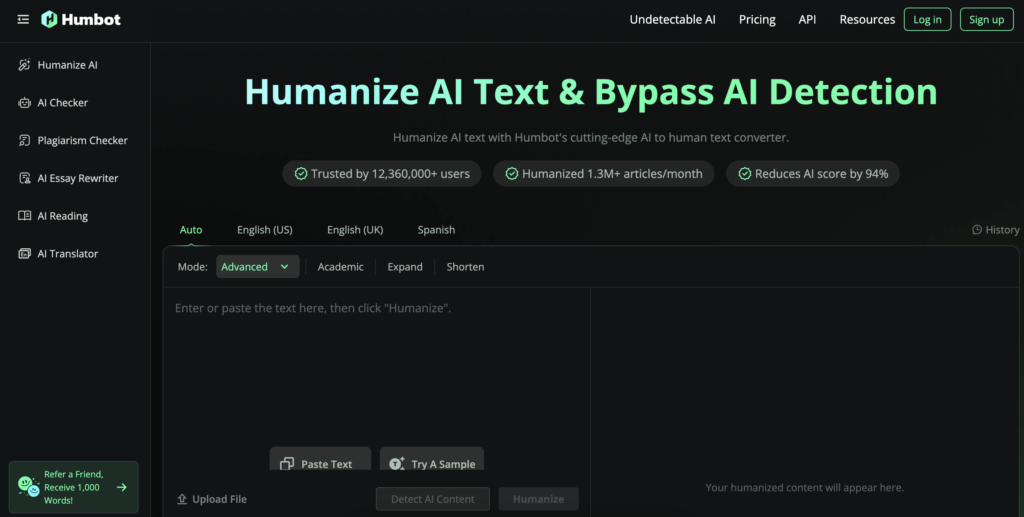Open the API link in header
Image resolution: width=1024 pixels, height=517 pixels.
807,20
